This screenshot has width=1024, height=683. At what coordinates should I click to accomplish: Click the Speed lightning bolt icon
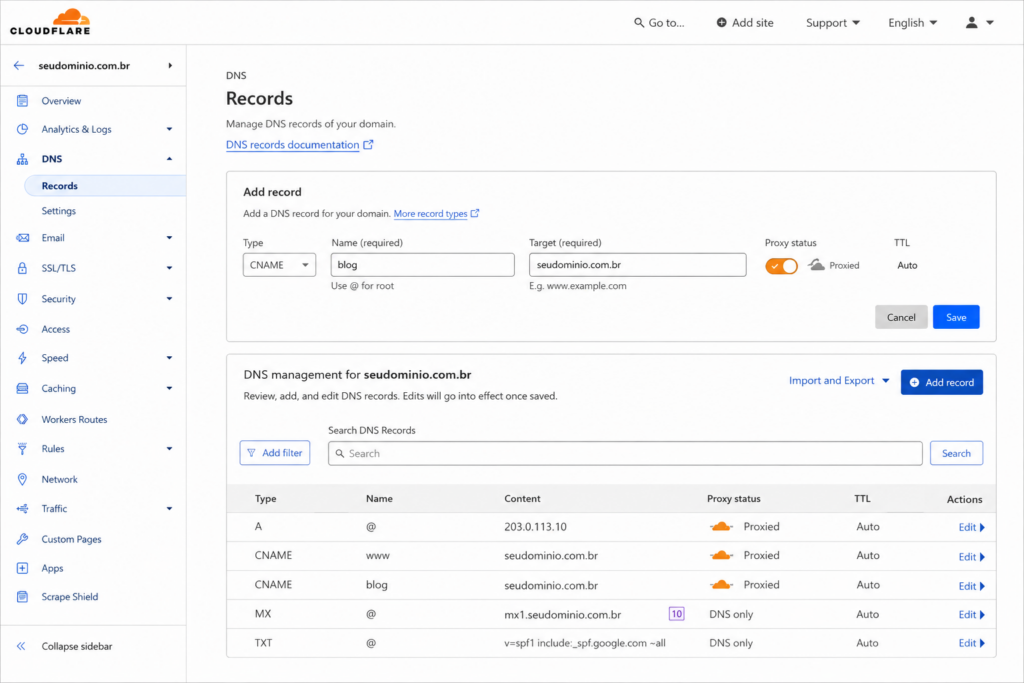[x=22, y=358]
